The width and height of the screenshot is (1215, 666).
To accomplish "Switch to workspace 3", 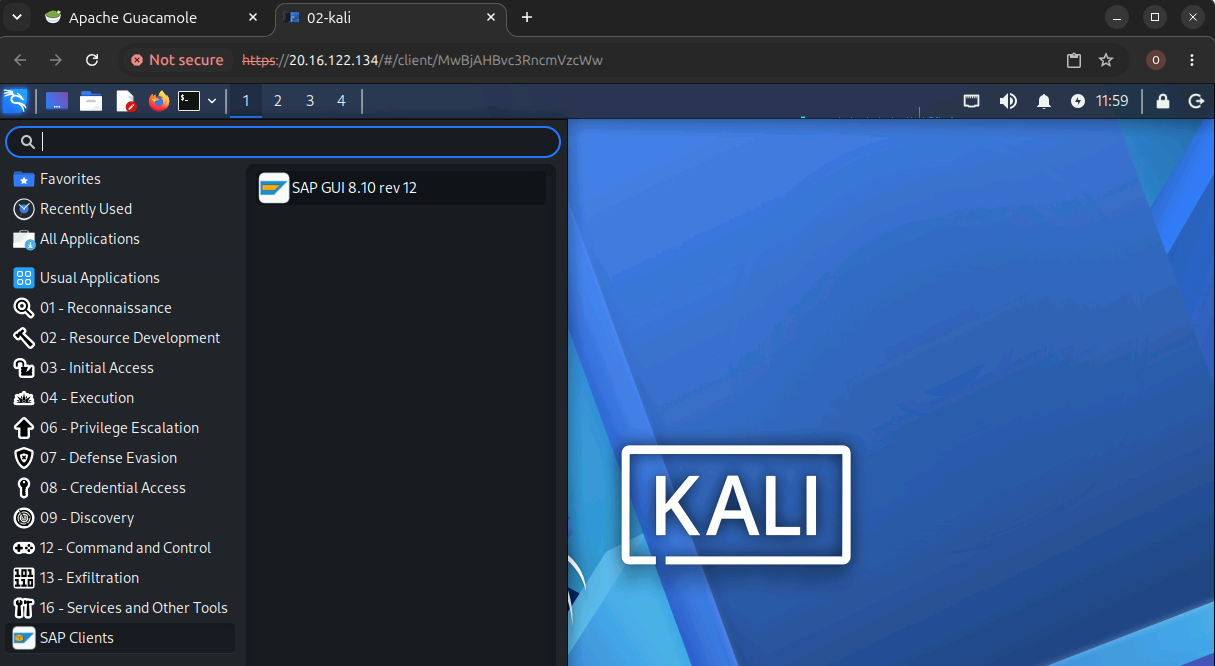I will (310, 101).
